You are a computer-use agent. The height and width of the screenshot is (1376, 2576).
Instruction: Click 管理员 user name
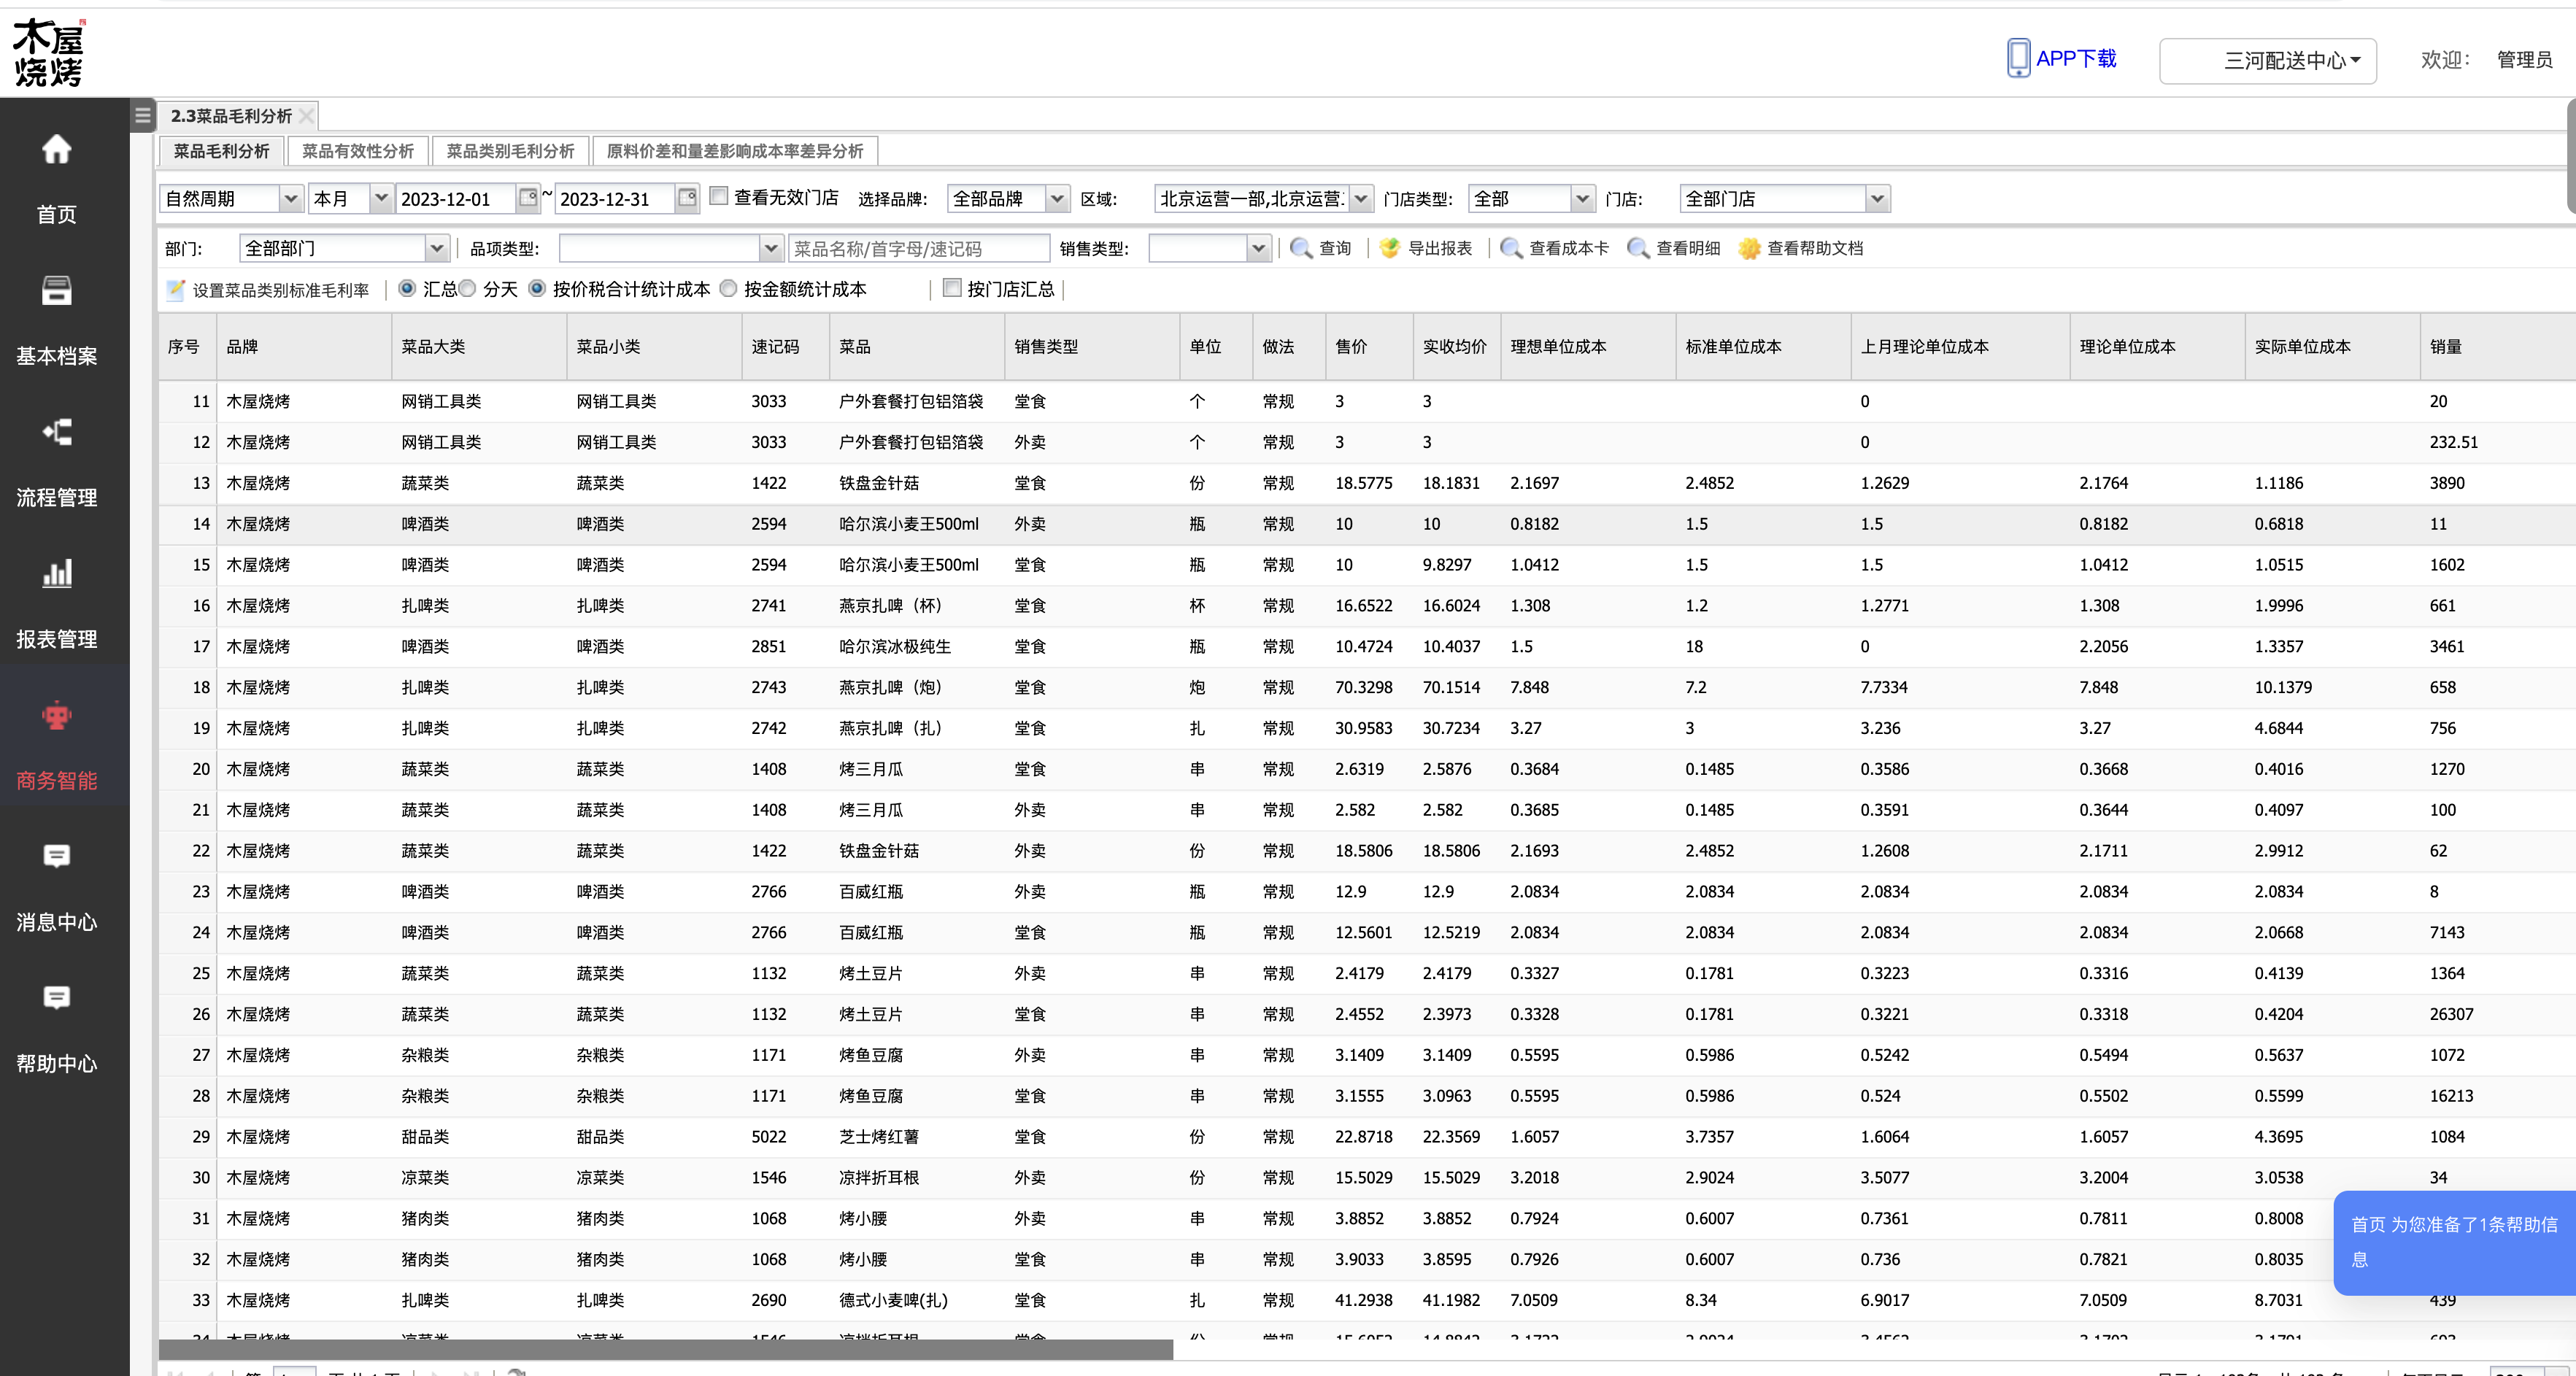pyautogui.click(x=2524, y=60)
